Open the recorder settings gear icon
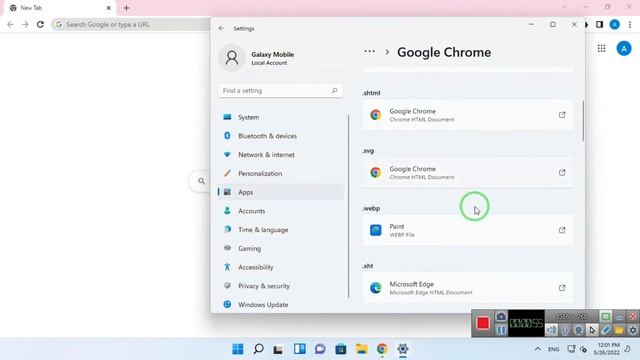 [x=633, y=330]
